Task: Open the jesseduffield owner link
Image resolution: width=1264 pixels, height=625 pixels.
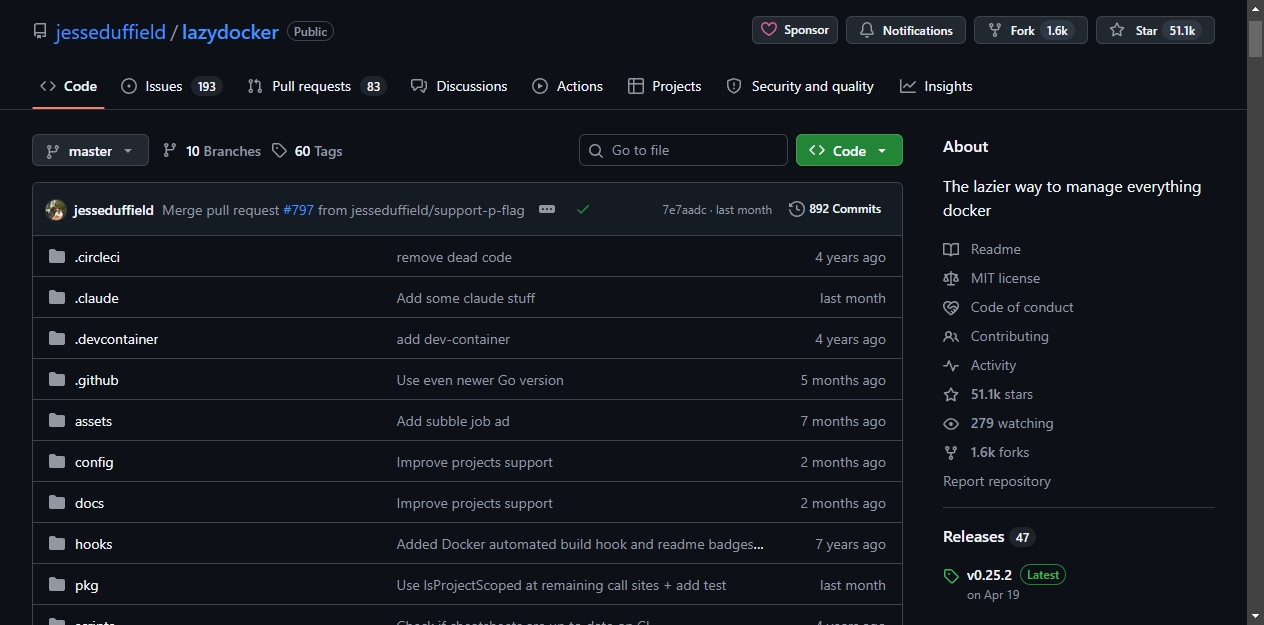Action: (x=110, y=32)
